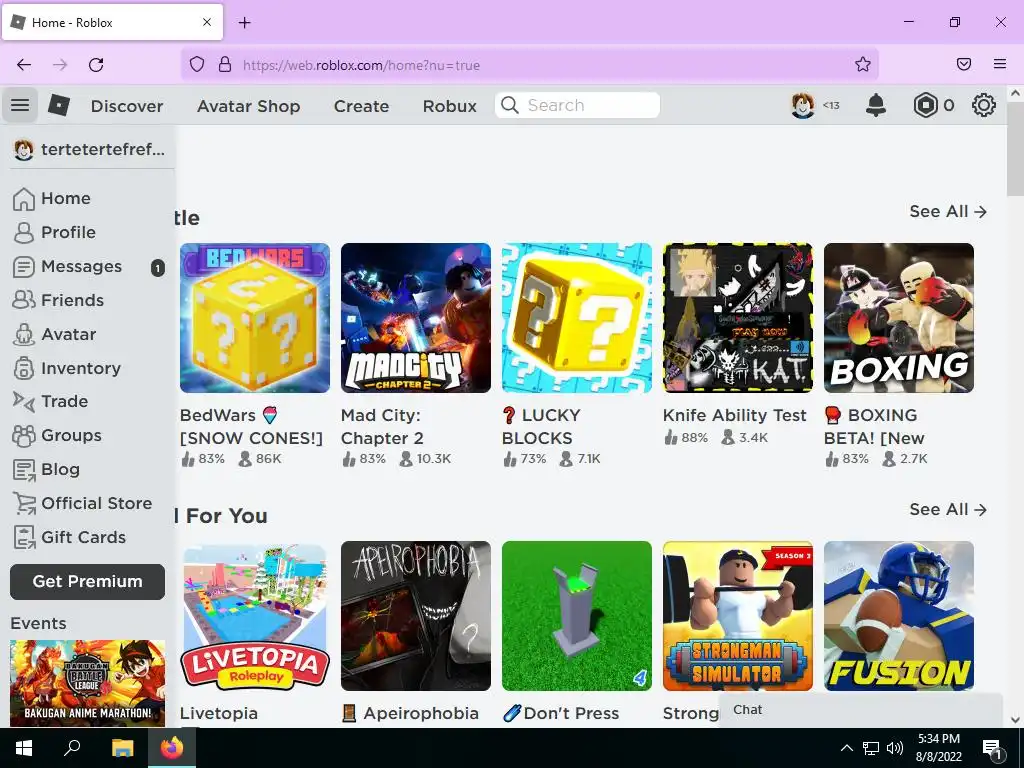Viewport: 1024px width, 768px height.
Task: Click the search magnifier icon
Action: coord(509,105)
